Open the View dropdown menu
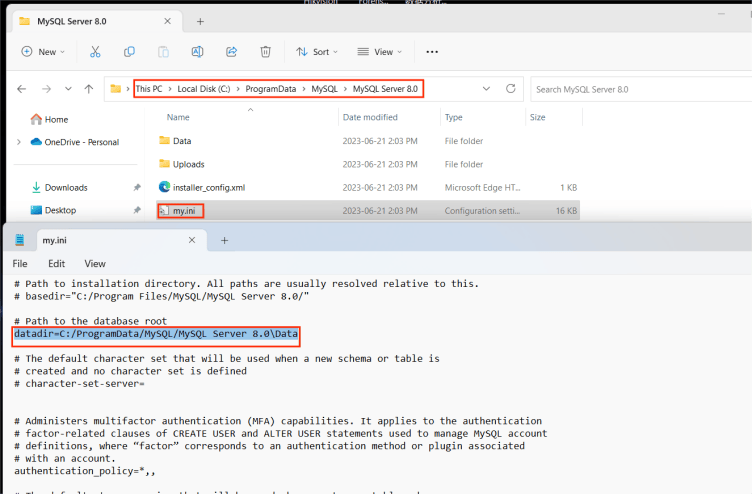The height and width of the screenshot is (495, 752). pyautogui.click(x=379, y=52)
